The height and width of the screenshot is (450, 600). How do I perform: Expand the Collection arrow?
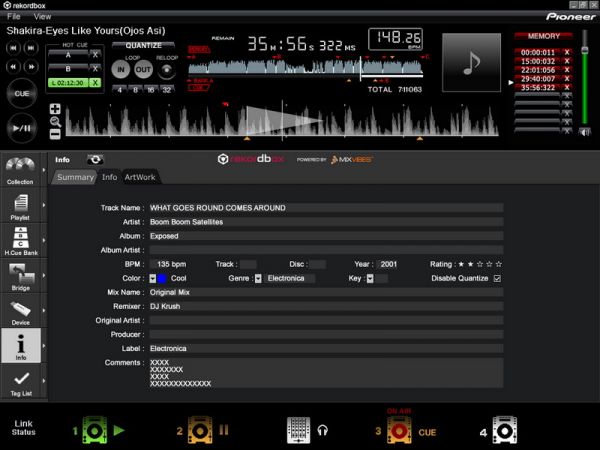pyautogui.click(x=44, y=170)
